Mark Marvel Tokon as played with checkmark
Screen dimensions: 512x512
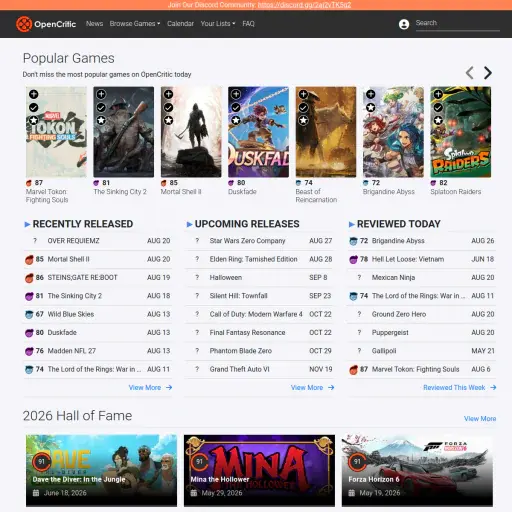pos(34,107)
